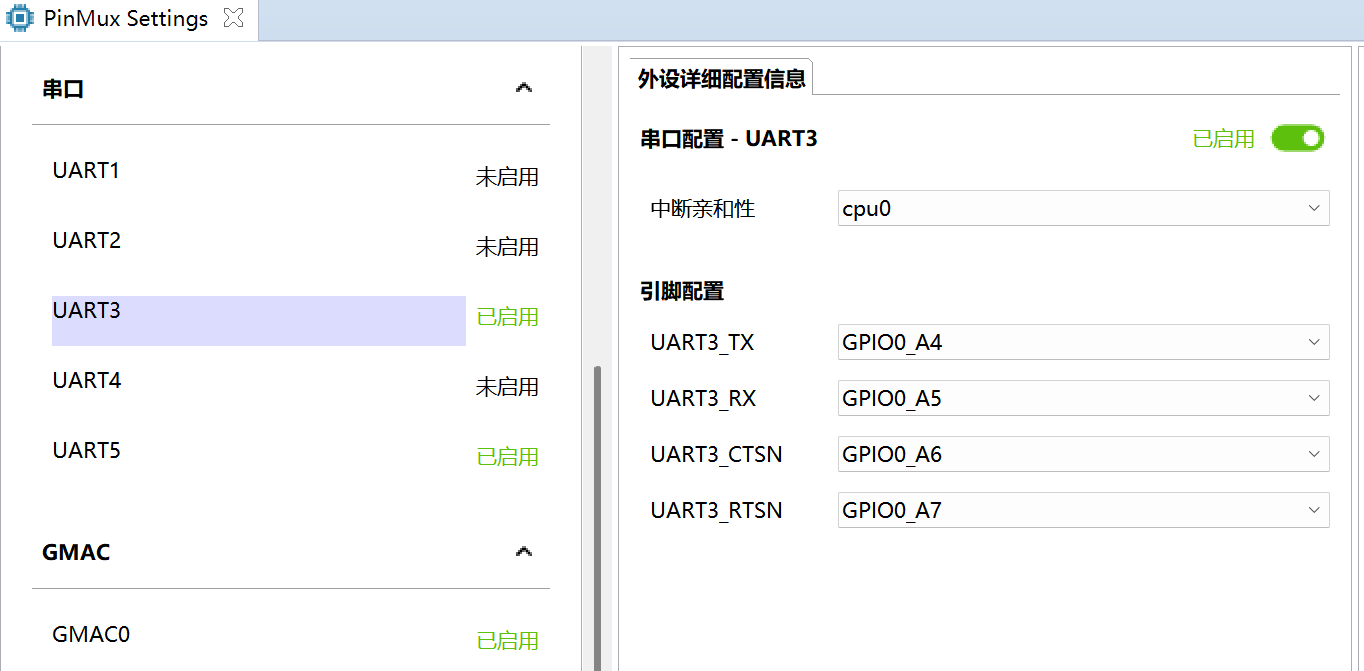Click the left panel vertical scrollbar thumb
This screenshot has width=1364, height=671.
598,518
